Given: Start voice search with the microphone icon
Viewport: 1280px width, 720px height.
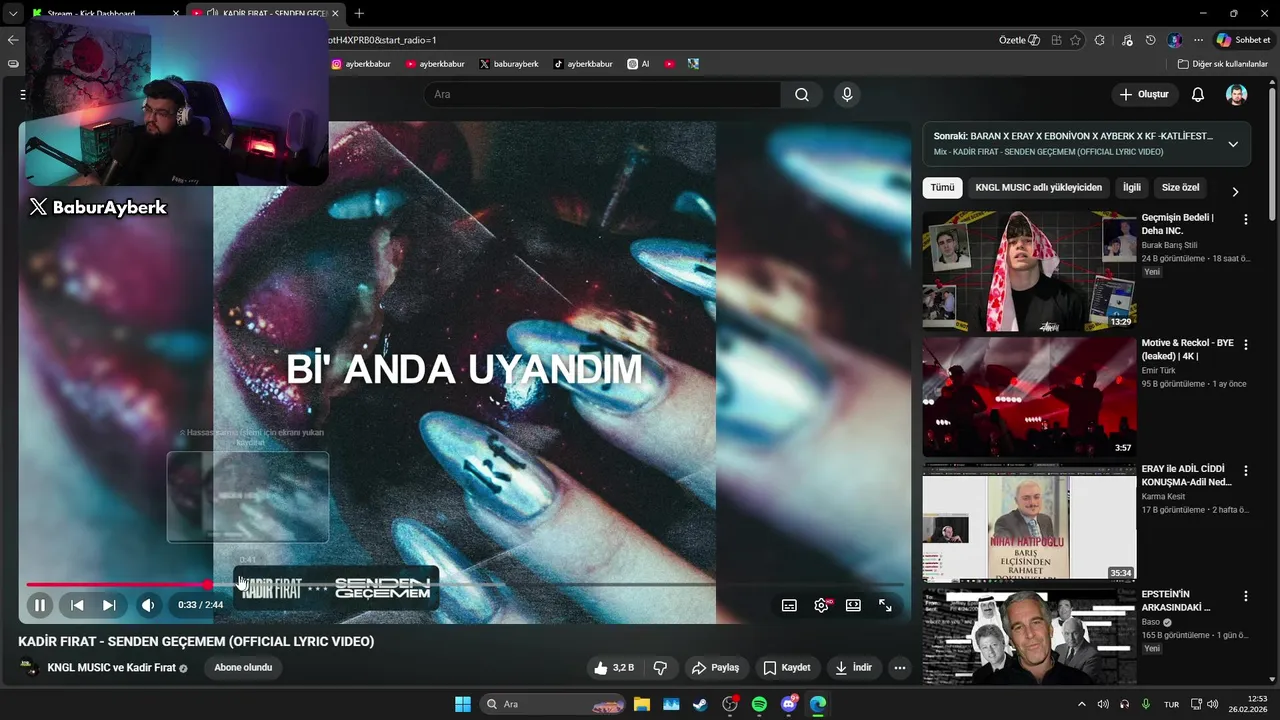Looking at the screenshot, I should click(847, 94).
